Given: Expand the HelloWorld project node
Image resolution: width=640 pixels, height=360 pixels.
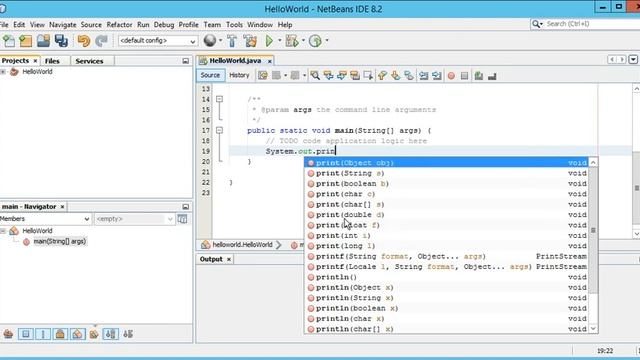Looking at the screenshot, I should (x=3, y=72).
